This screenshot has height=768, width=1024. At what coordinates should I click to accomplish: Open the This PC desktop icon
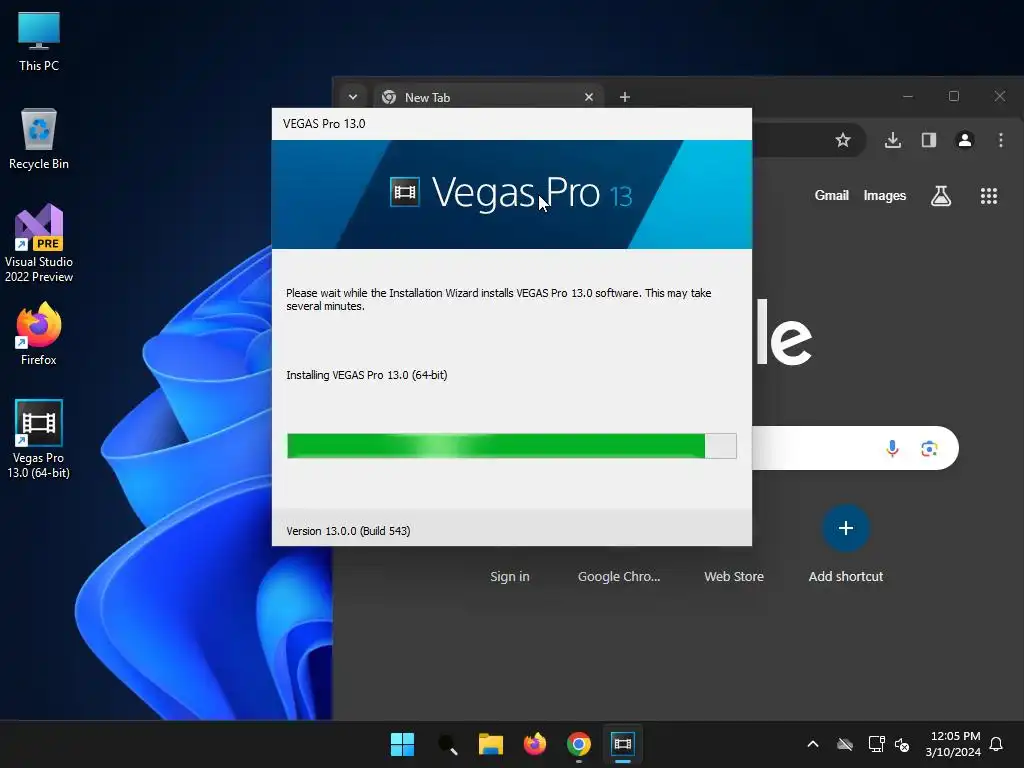[x=39, y=41]
